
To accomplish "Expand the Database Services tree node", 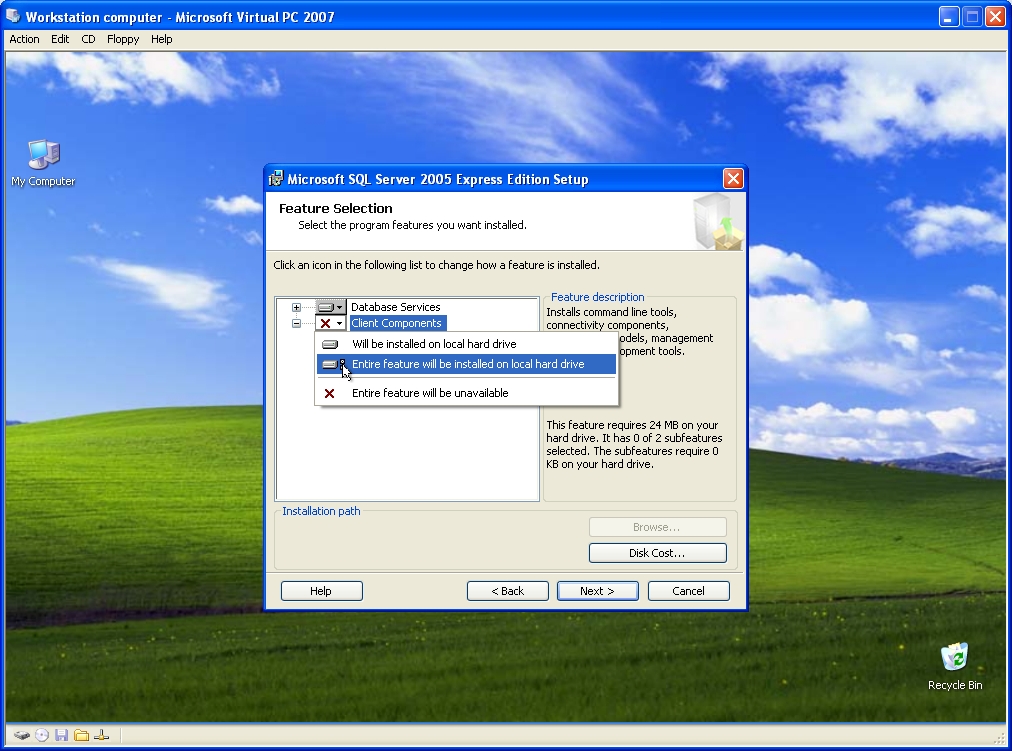I will point(296,307).
